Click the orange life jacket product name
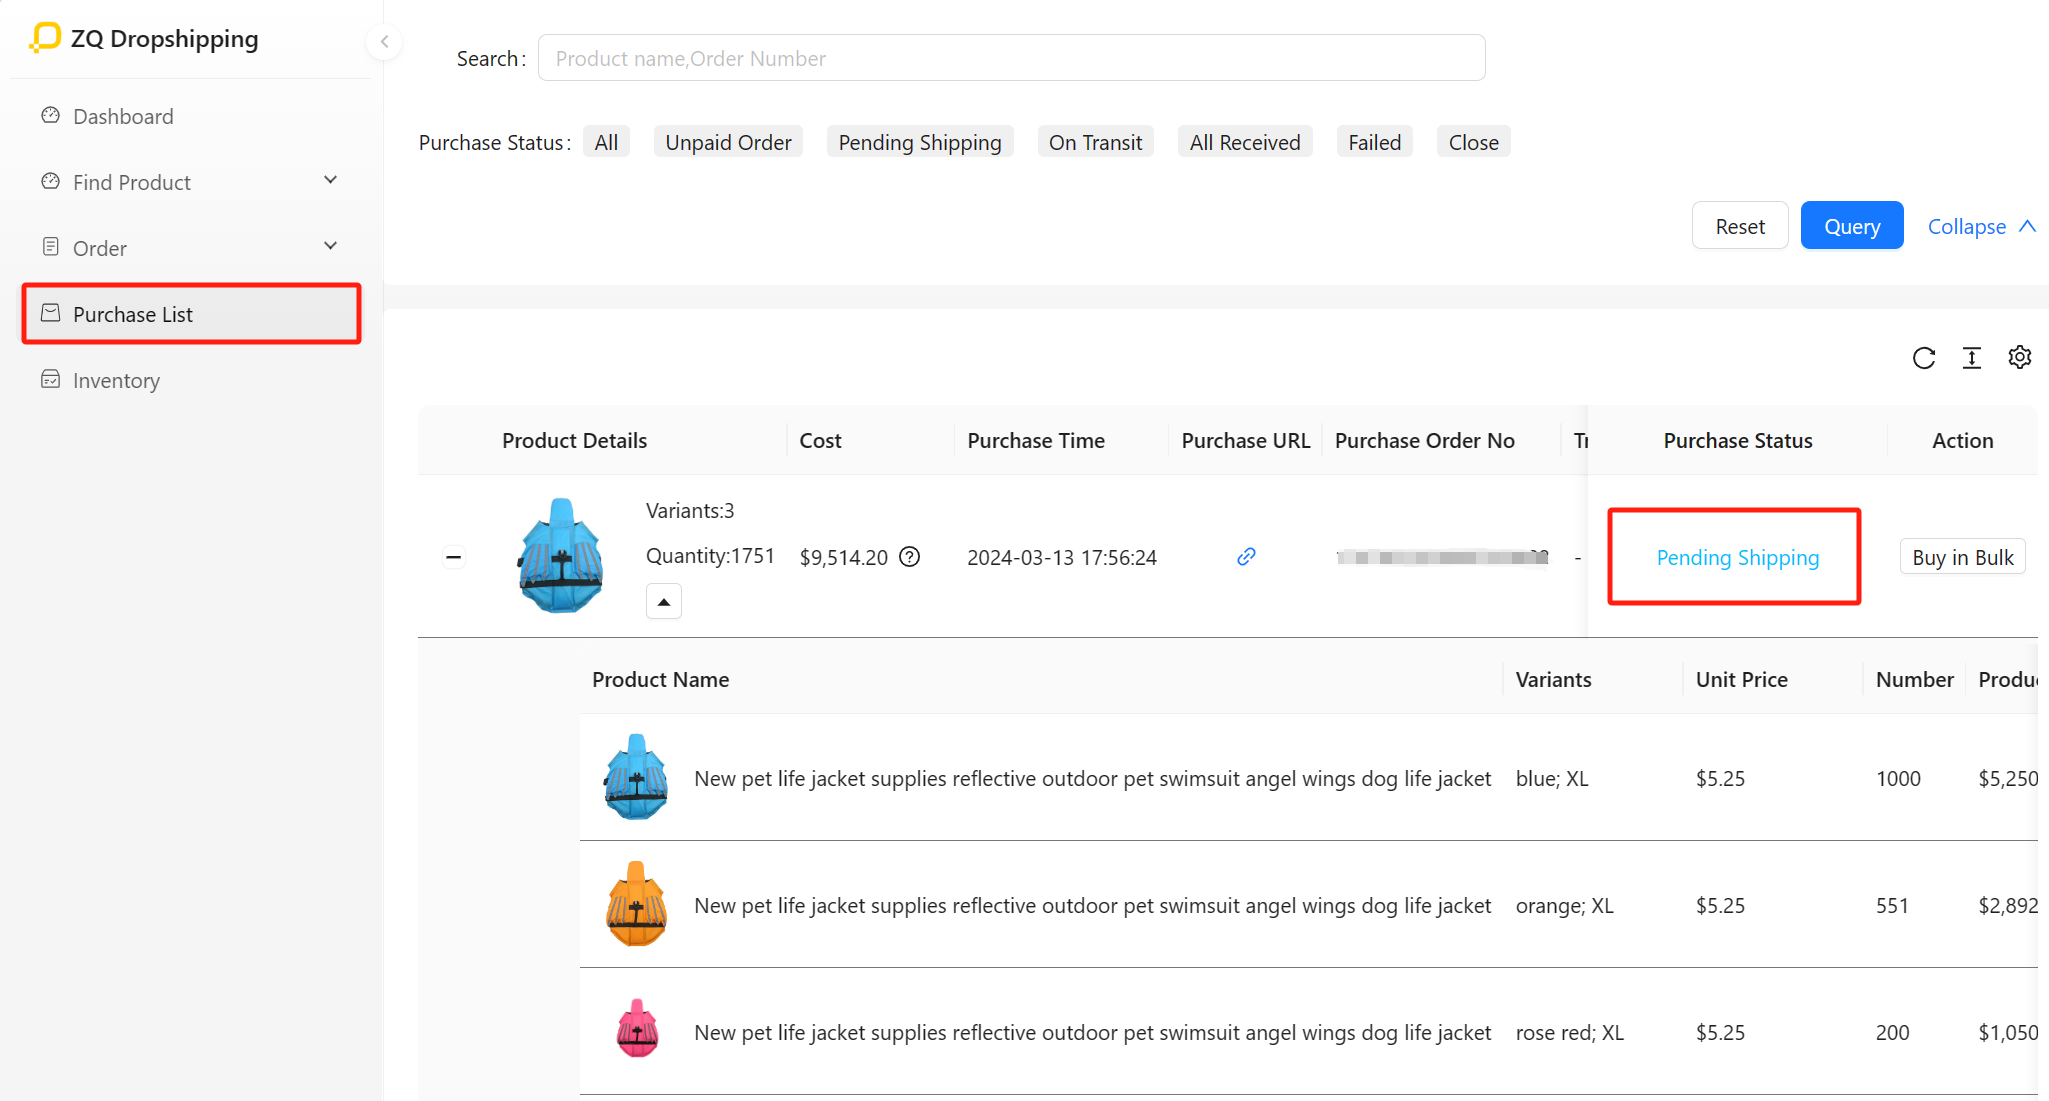 [1092, 905]
